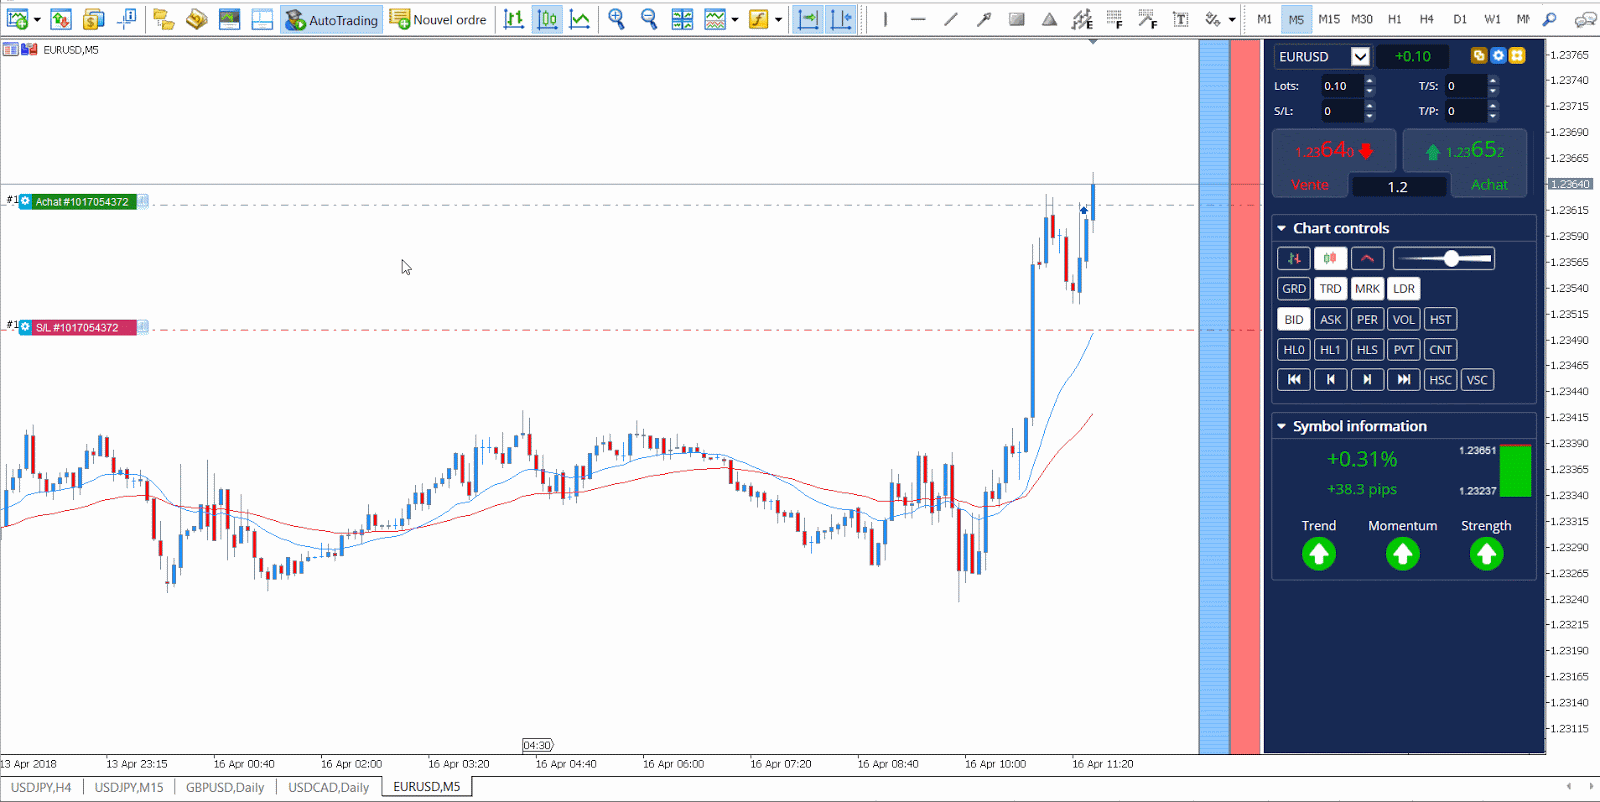The width and height of the screenshot is (1600, 802).
Task: Toggle the ASK line button
Action: tap(1330, 320)
